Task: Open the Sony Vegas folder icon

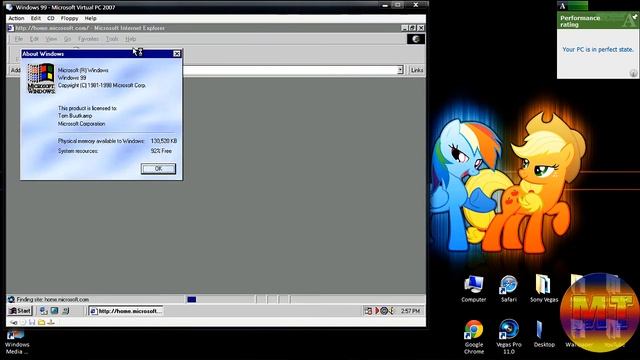Action: click(544, 289)
